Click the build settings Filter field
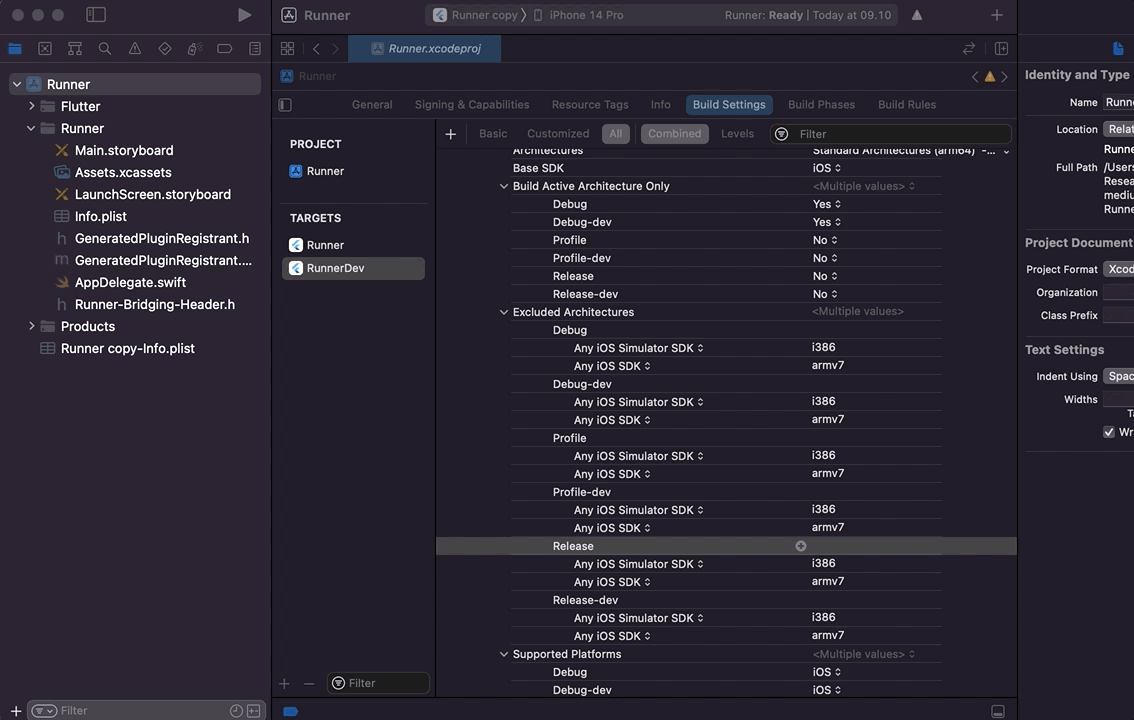Image resolution: width=1134 pixels, height=720 pixels. pos(891,134)
